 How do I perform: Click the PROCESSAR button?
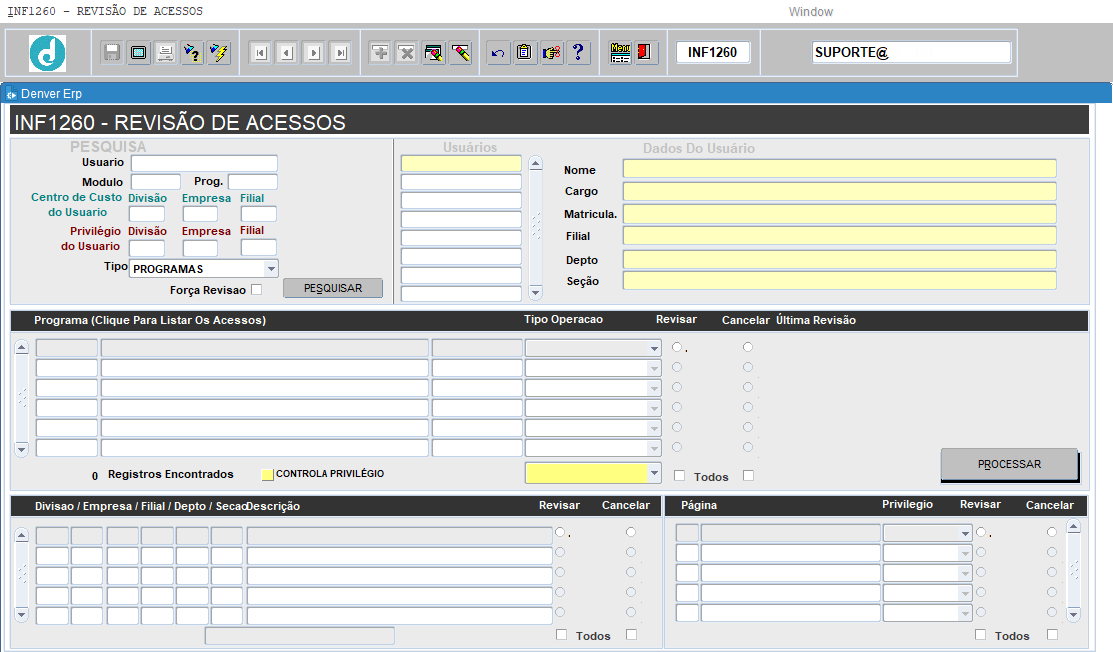(x=1009, y=464)
